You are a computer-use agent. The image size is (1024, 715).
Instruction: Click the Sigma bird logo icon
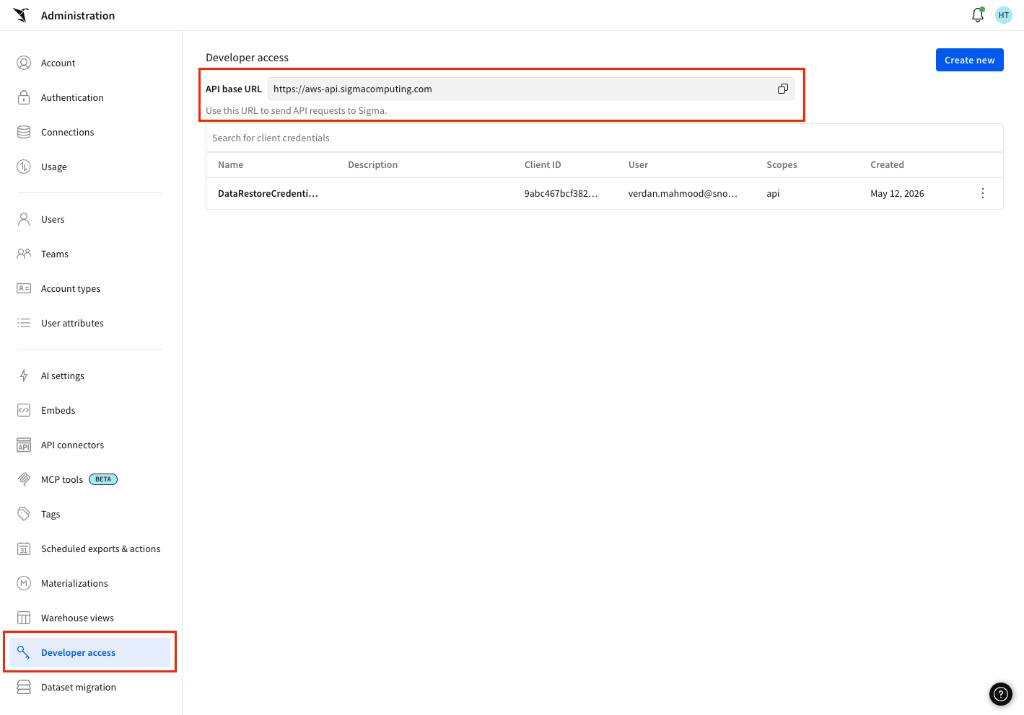(x=21, y=15)
